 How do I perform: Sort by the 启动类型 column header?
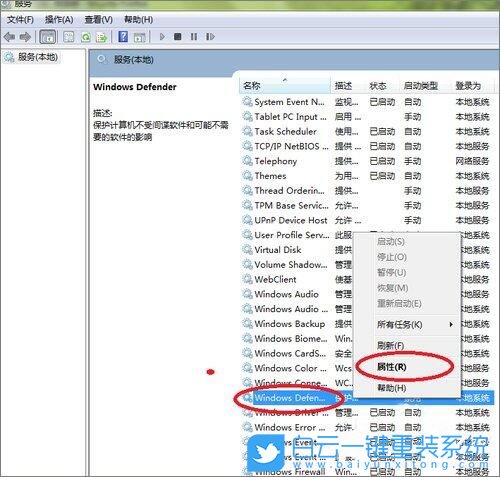pyautogui.click(x=426, y=86)
